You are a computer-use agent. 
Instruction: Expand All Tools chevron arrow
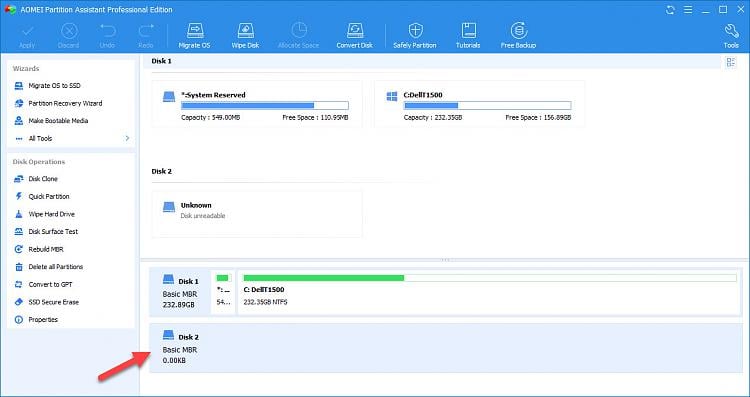click(127, 138)
